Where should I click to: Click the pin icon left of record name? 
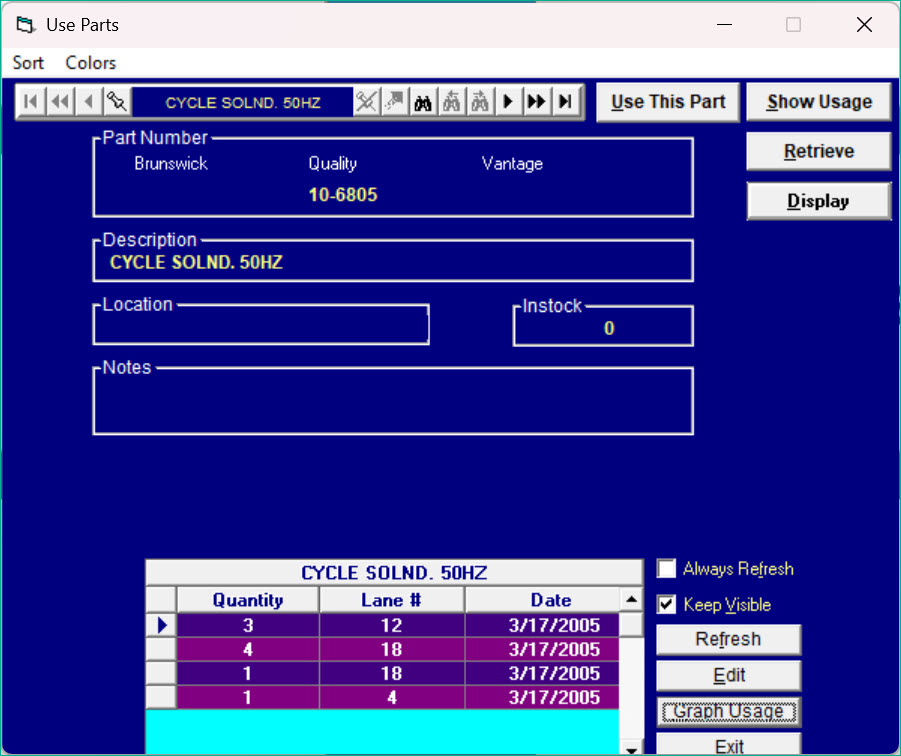click(x=117, y=102)
